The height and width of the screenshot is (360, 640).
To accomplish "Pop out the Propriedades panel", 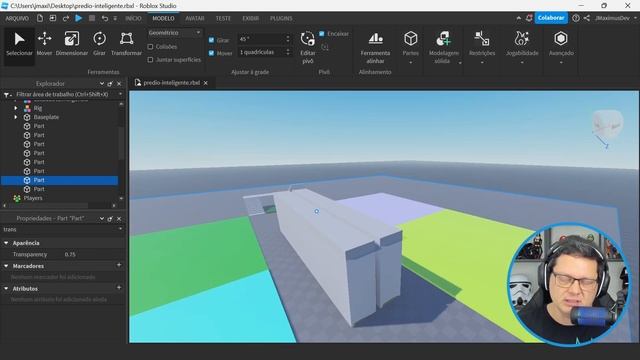I will tap(110, 219).
